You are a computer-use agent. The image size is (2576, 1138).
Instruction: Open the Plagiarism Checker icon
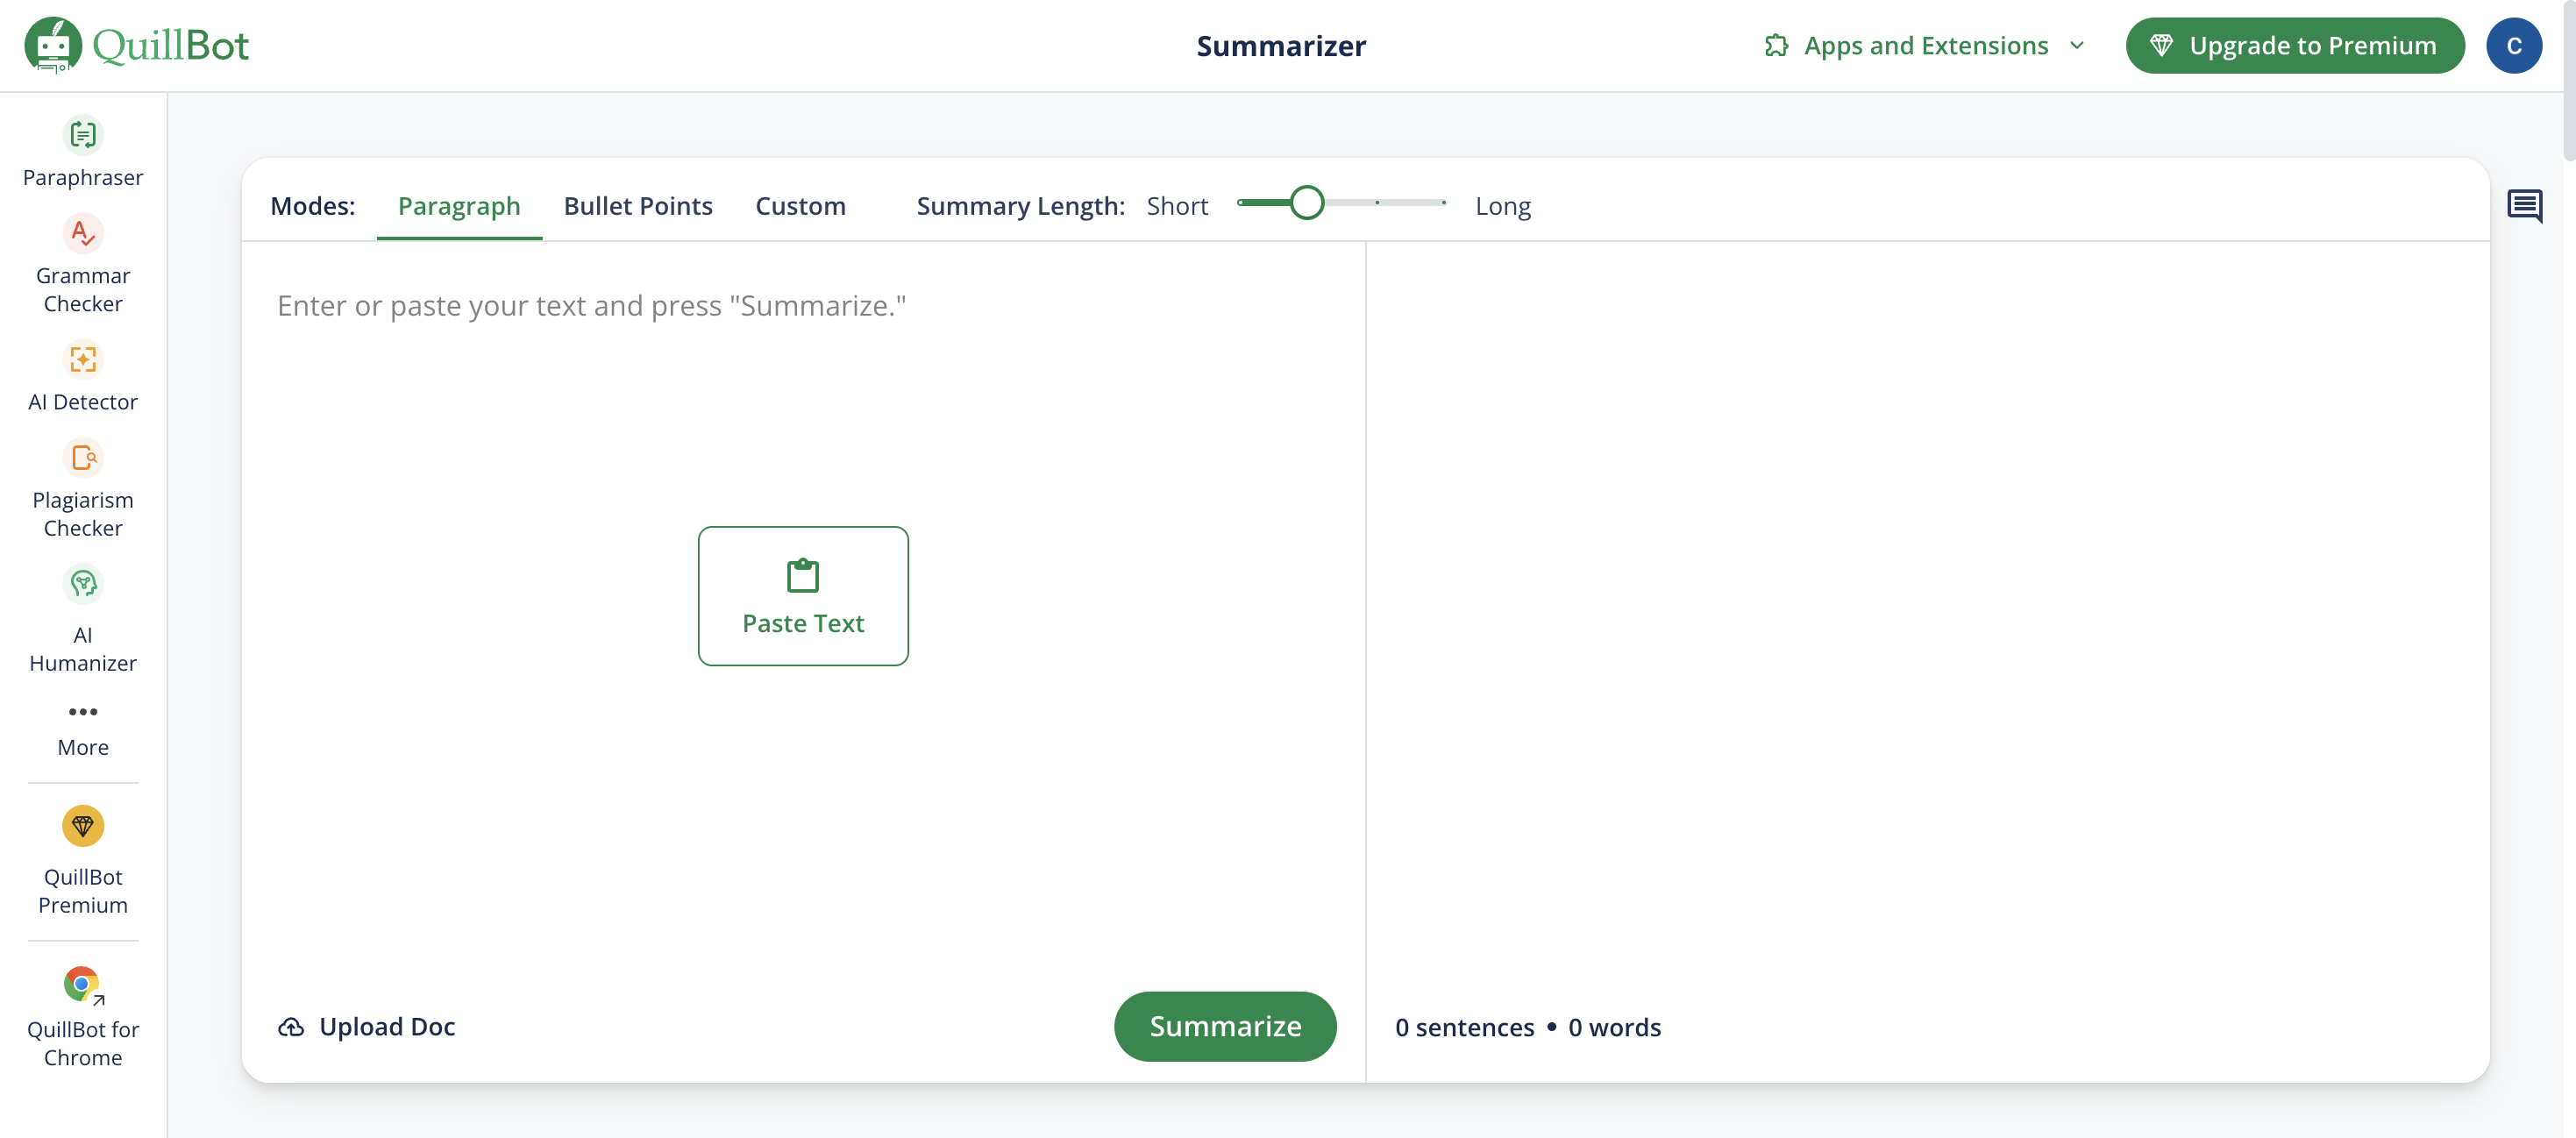[x=83, y=458]
